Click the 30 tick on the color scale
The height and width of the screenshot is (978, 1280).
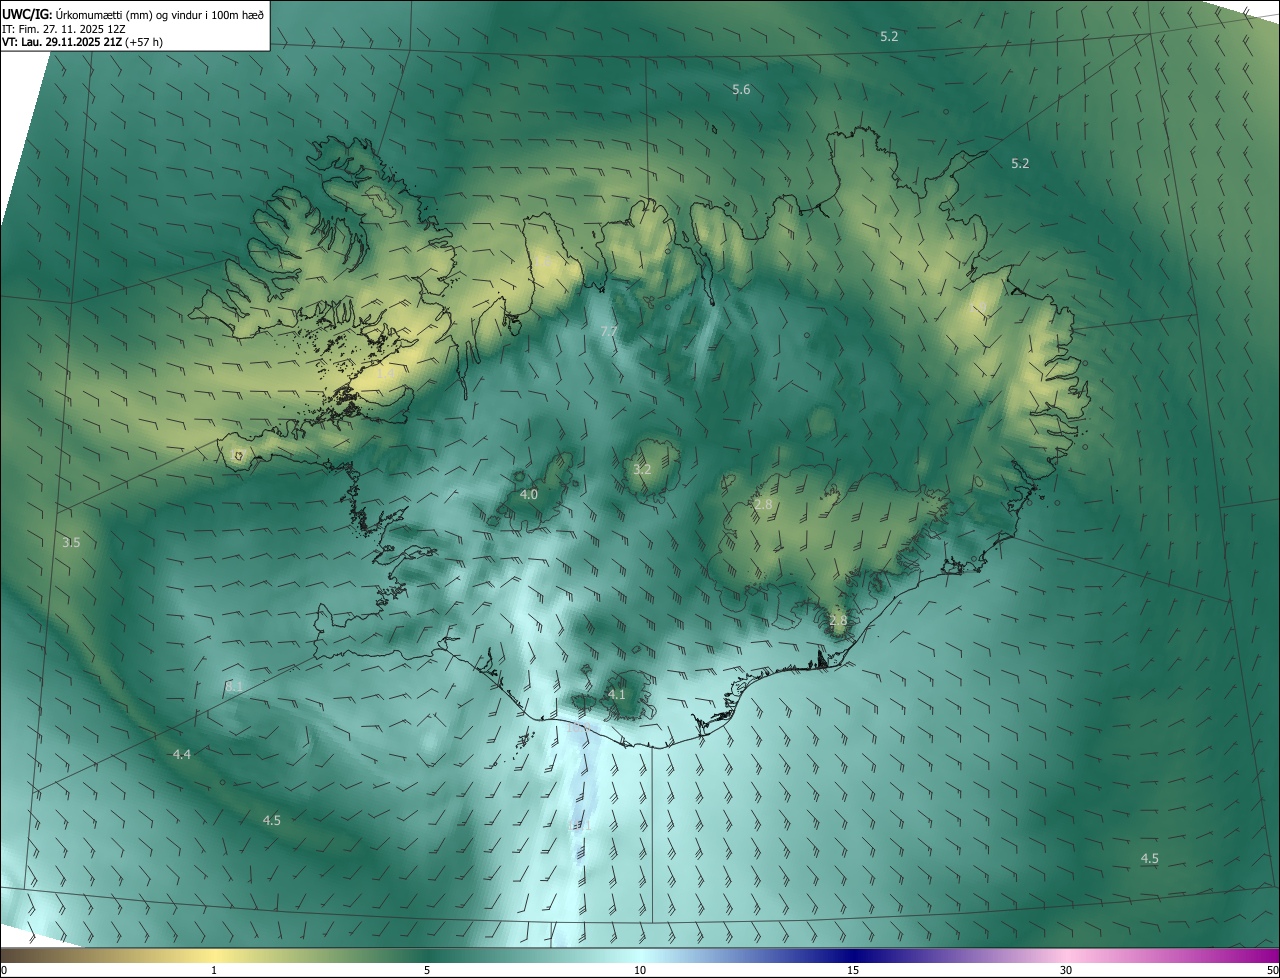click(x=1066, y=970)
